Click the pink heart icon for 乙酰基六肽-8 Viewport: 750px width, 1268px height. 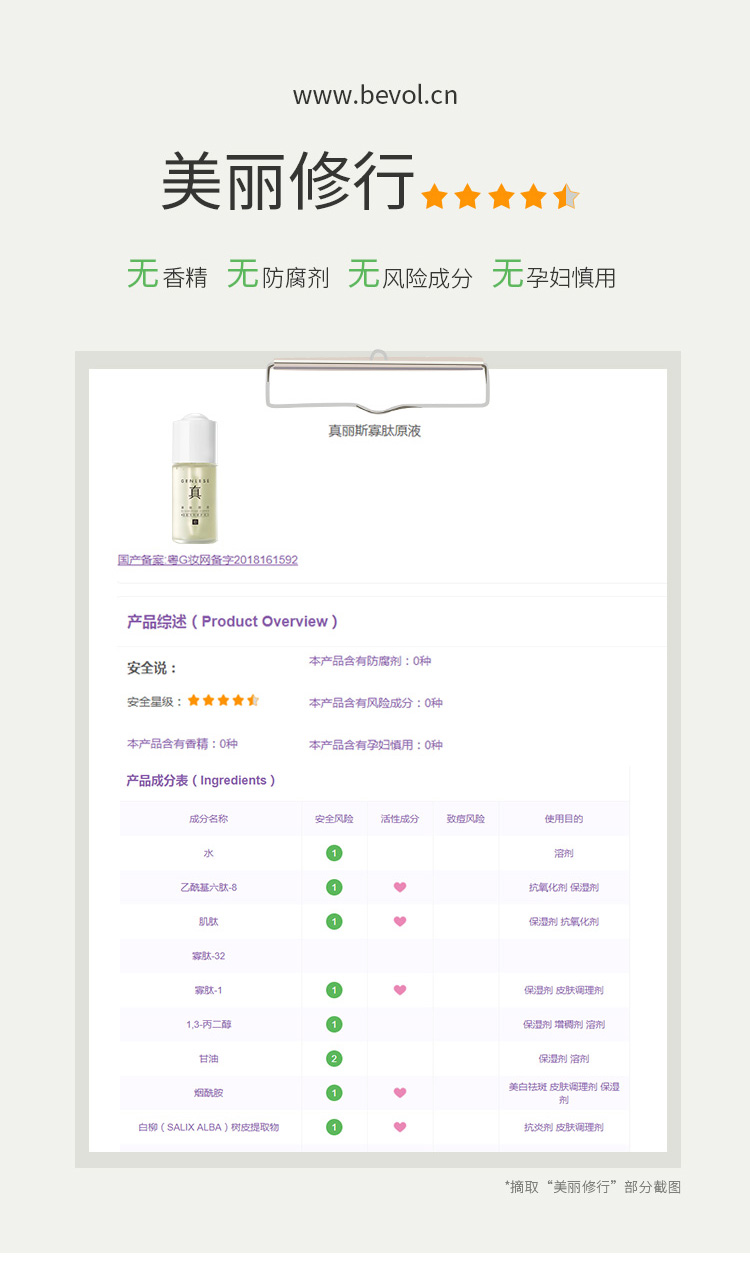400,887
